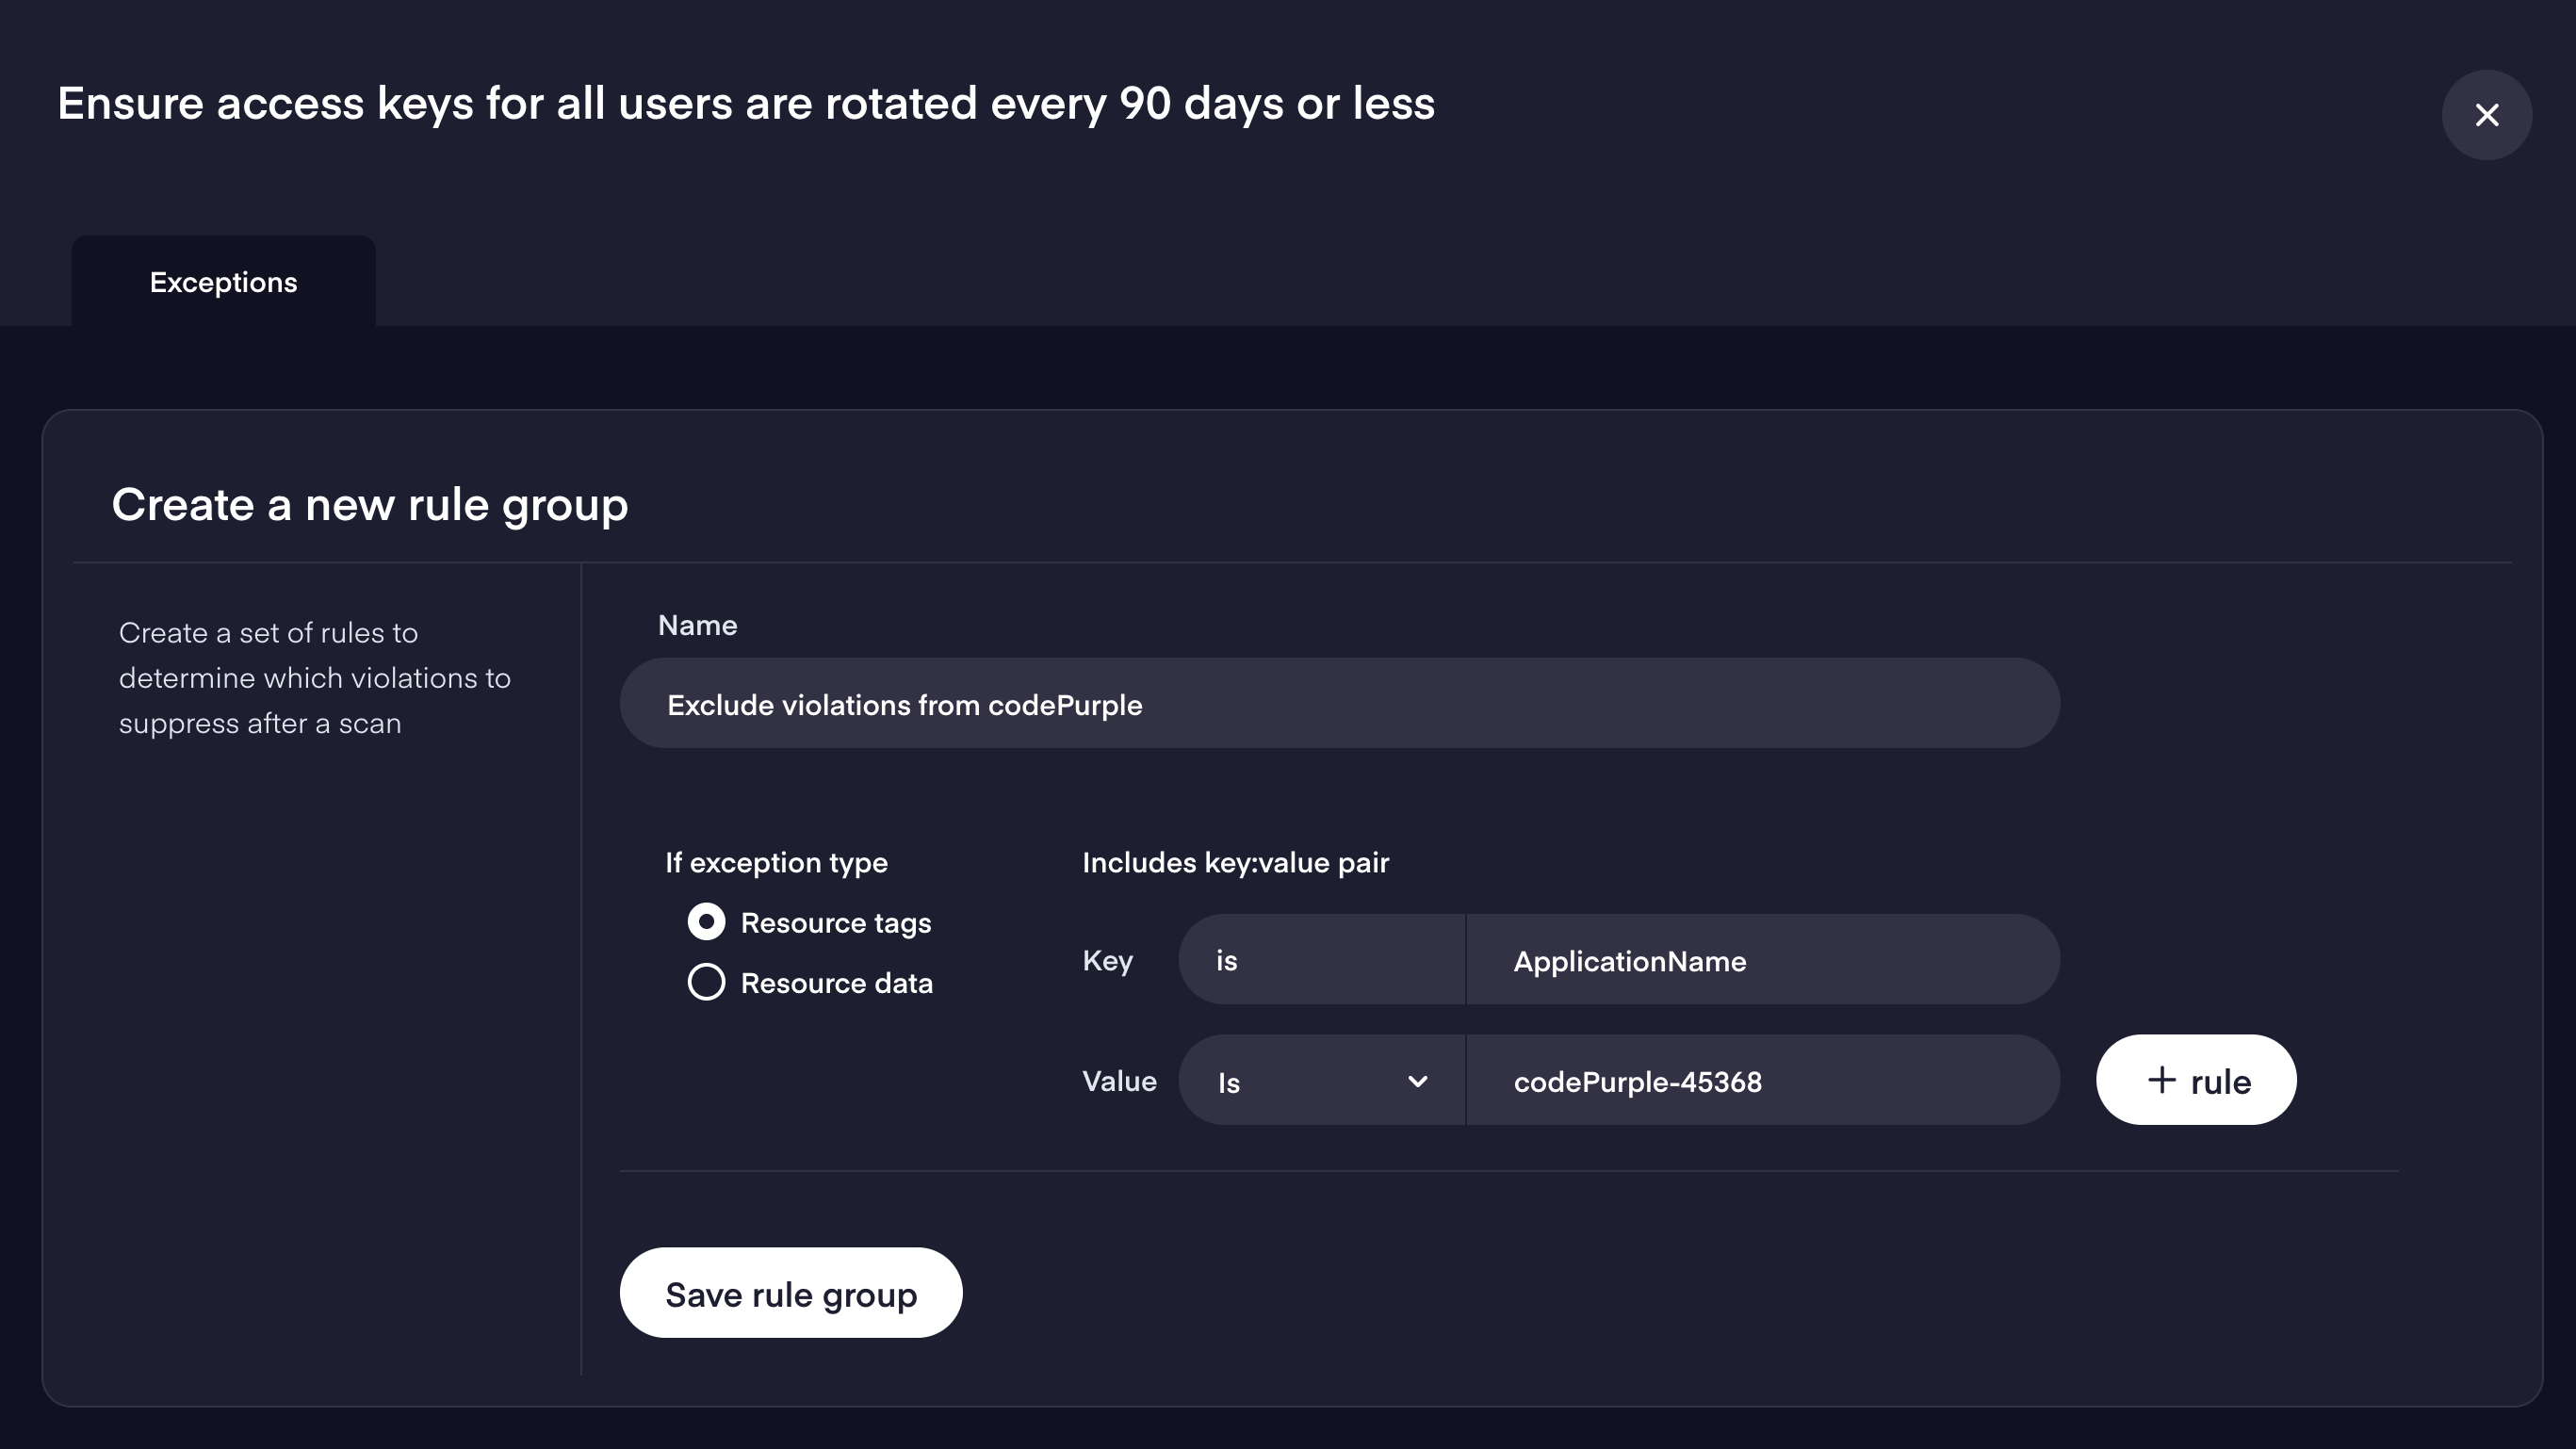Click the Name field label
The image size is (2576, 1449).
[x=697, y=625]
